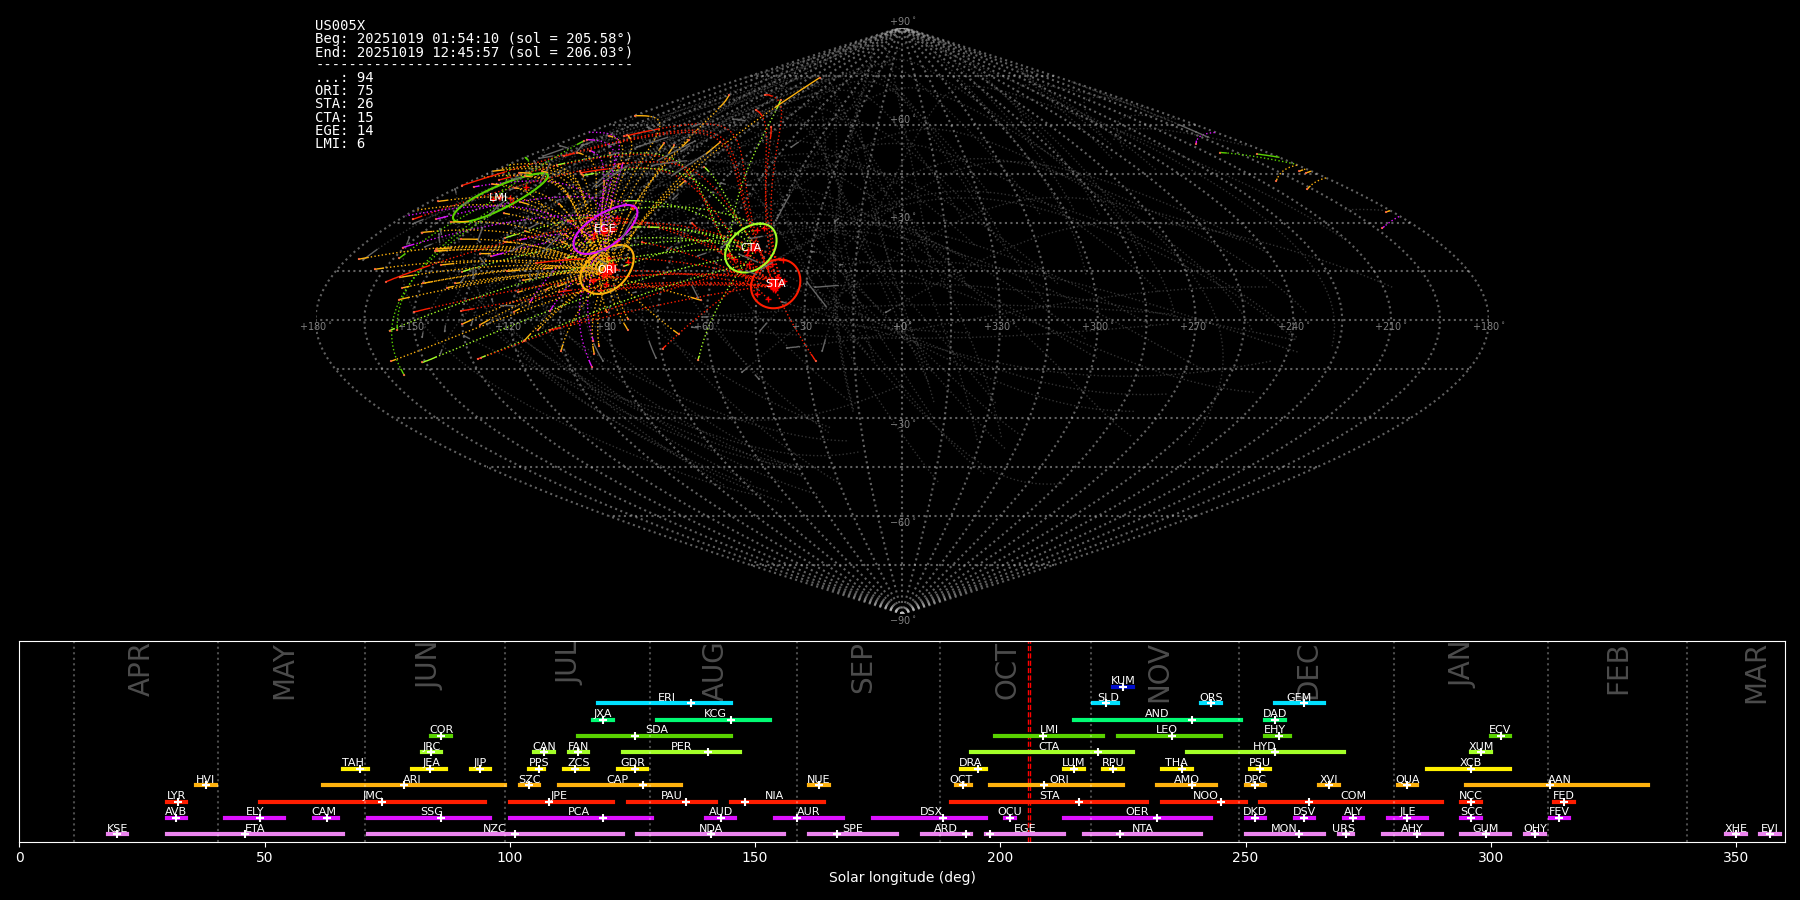This screenshot has height=900, width=1800.
Task: Select the JMC shower bar in timeline
Action: pos(373,802)
